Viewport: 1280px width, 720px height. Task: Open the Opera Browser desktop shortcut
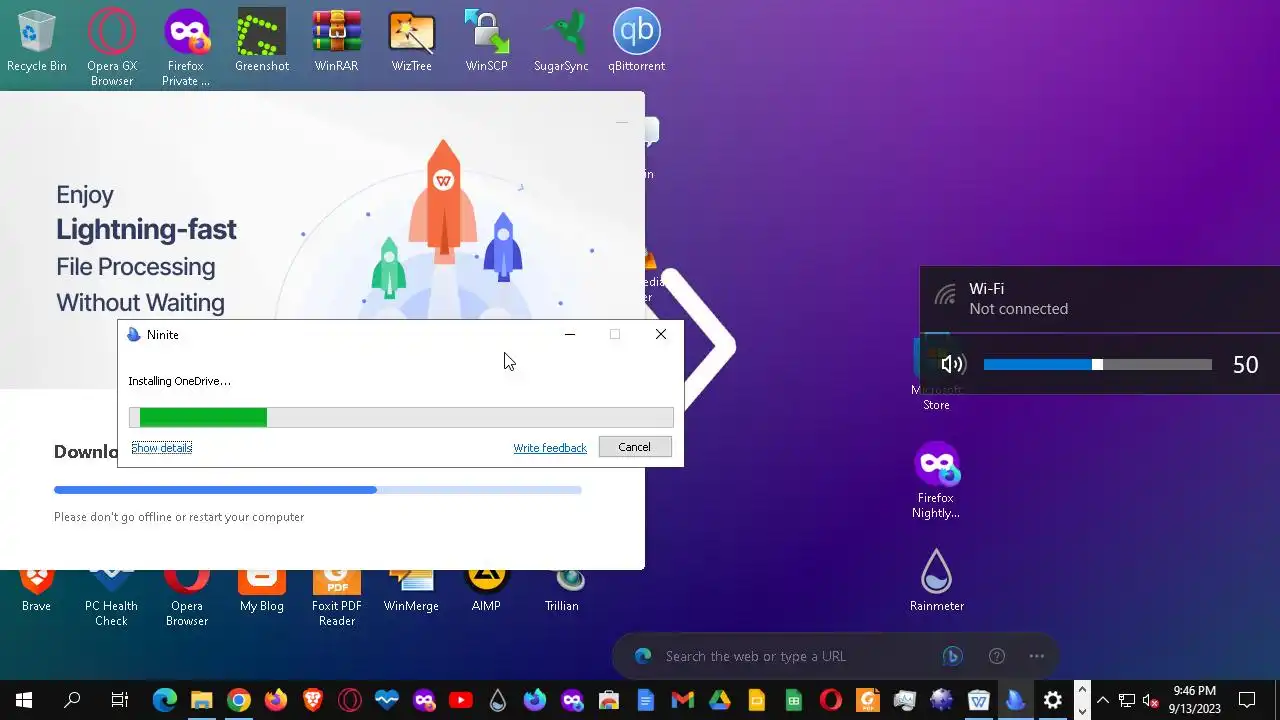coord(187,598)
